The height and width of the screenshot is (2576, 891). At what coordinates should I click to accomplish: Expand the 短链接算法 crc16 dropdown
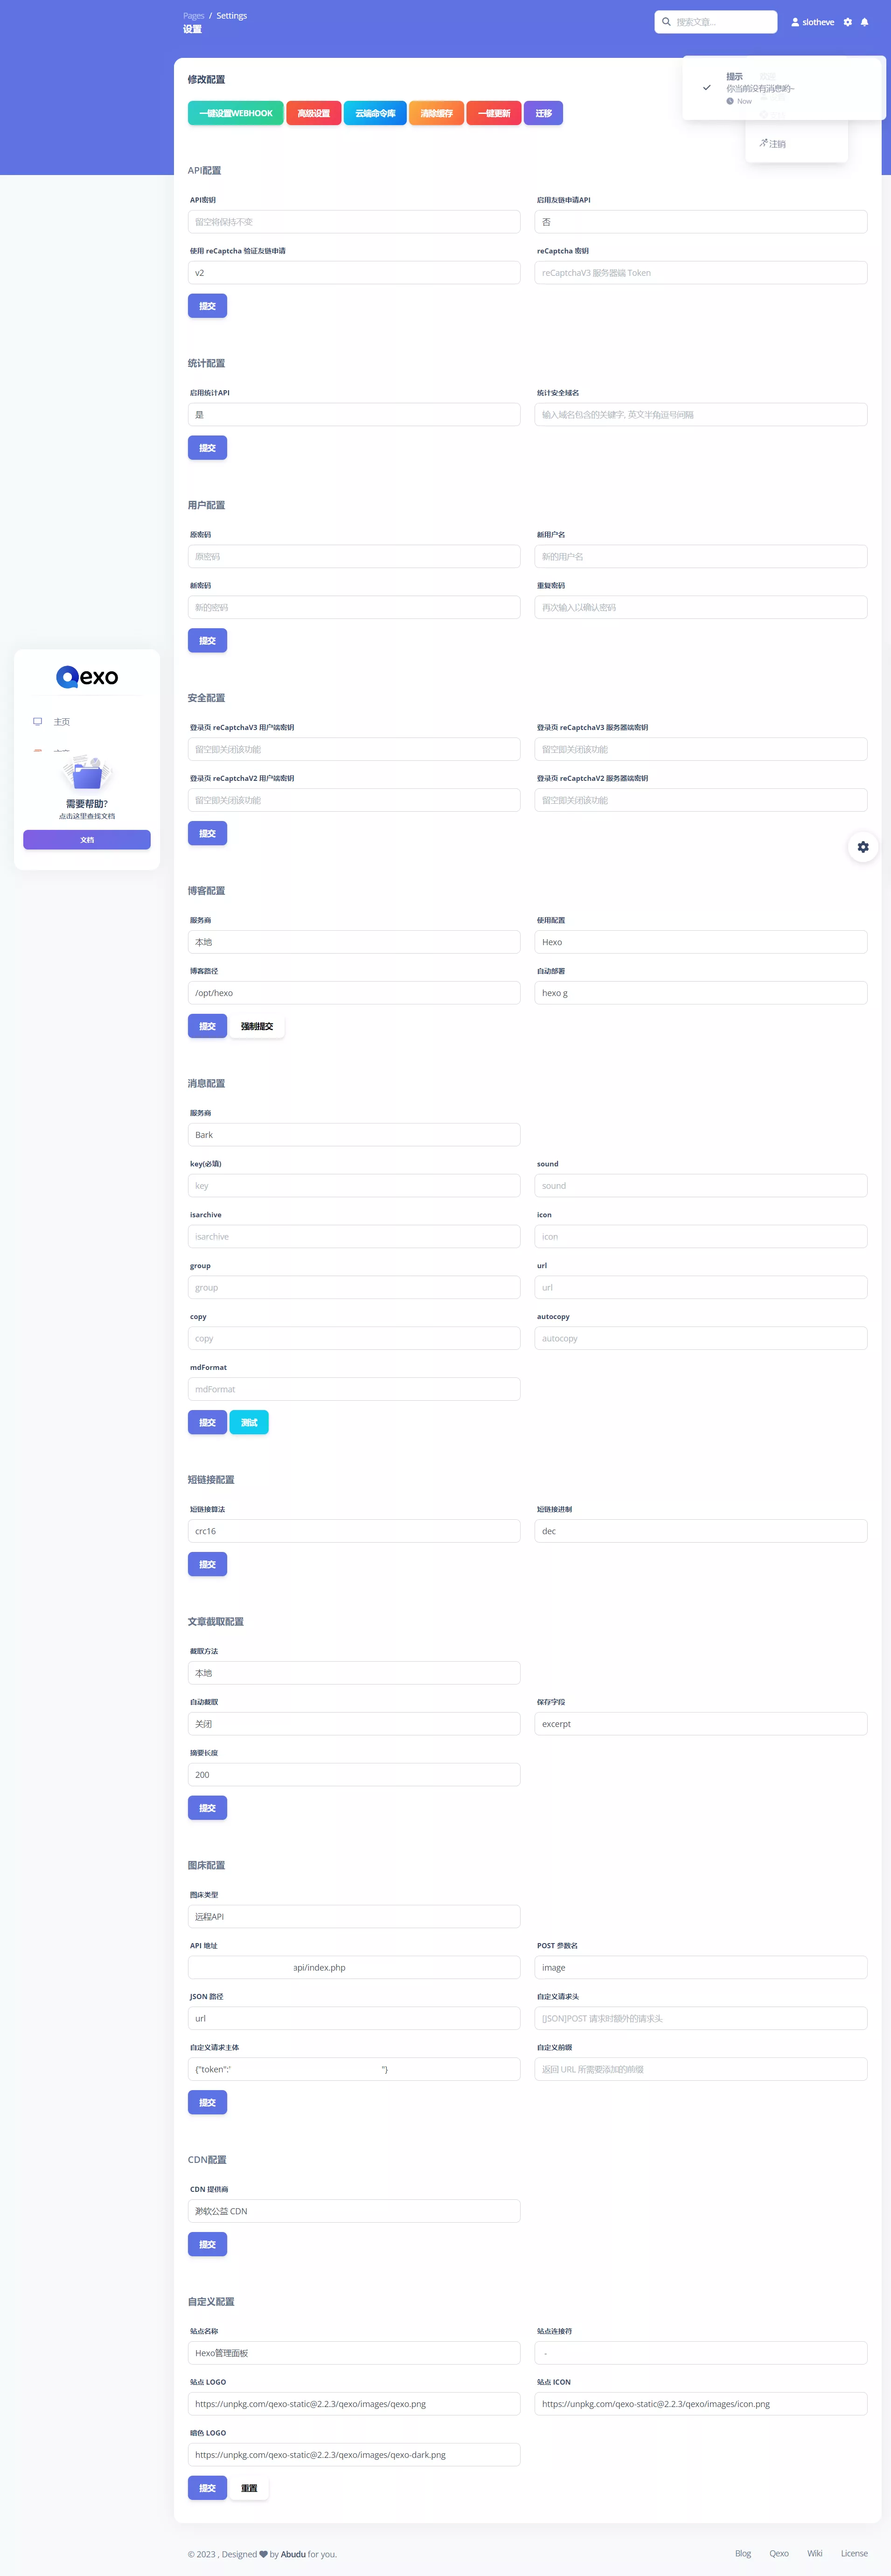[x=354, y=1531]
